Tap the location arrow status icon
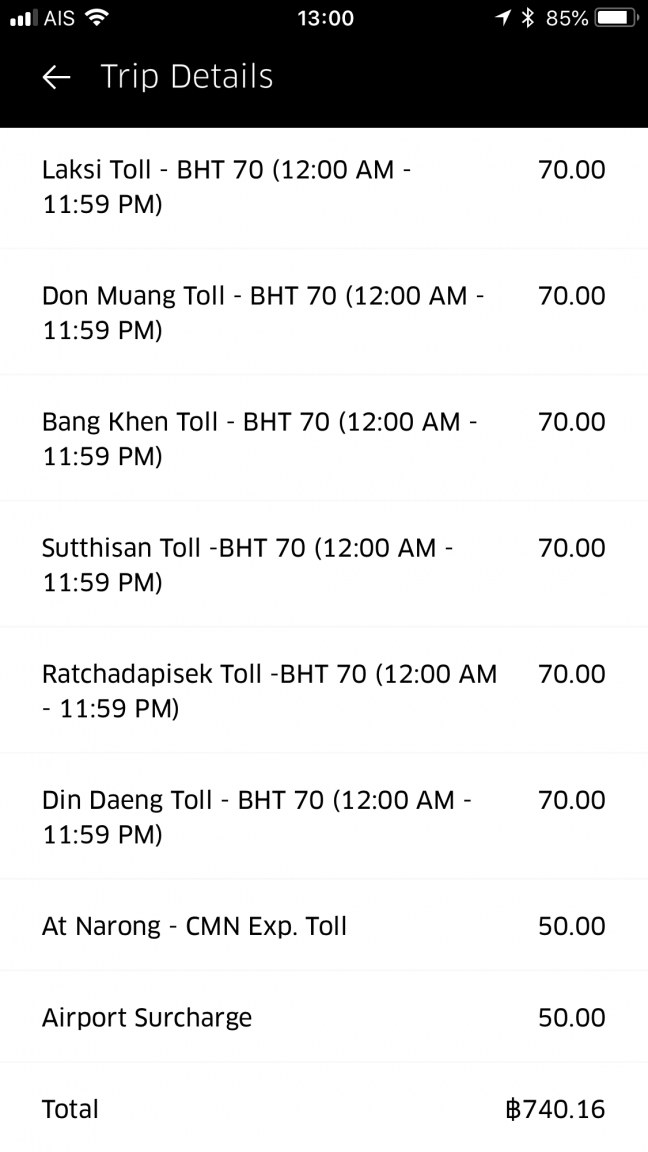Screen dimensions: 648x1152 (503, 18)
